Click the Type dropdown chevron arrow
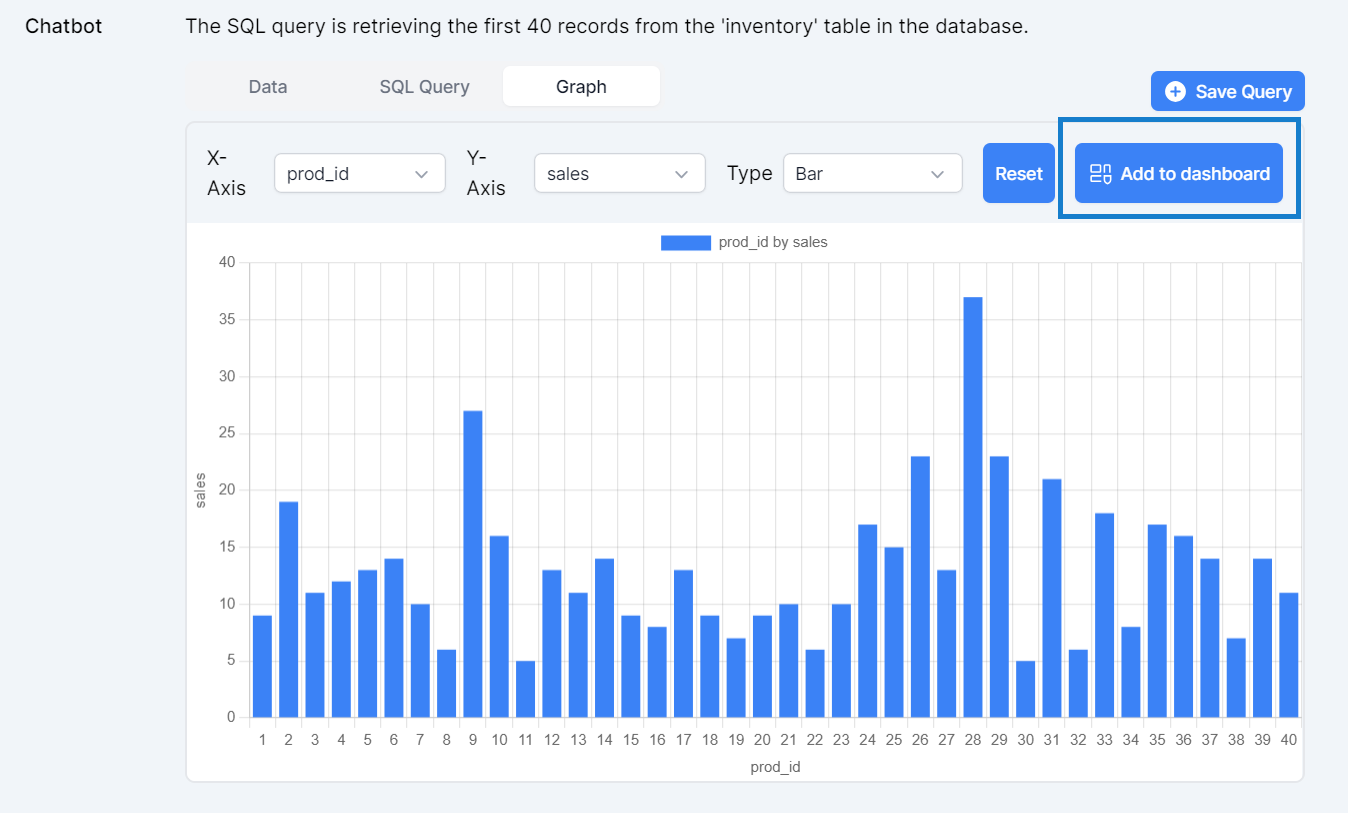Viewport: 1348px width, 813px height. coord(938,174)
